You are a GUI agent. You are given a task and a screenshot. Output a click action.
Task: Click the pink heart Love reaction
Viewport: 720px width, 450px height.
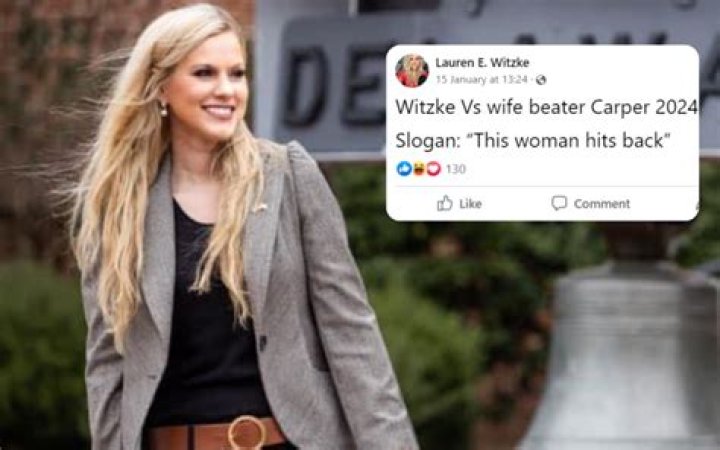[x=433, y=169]
